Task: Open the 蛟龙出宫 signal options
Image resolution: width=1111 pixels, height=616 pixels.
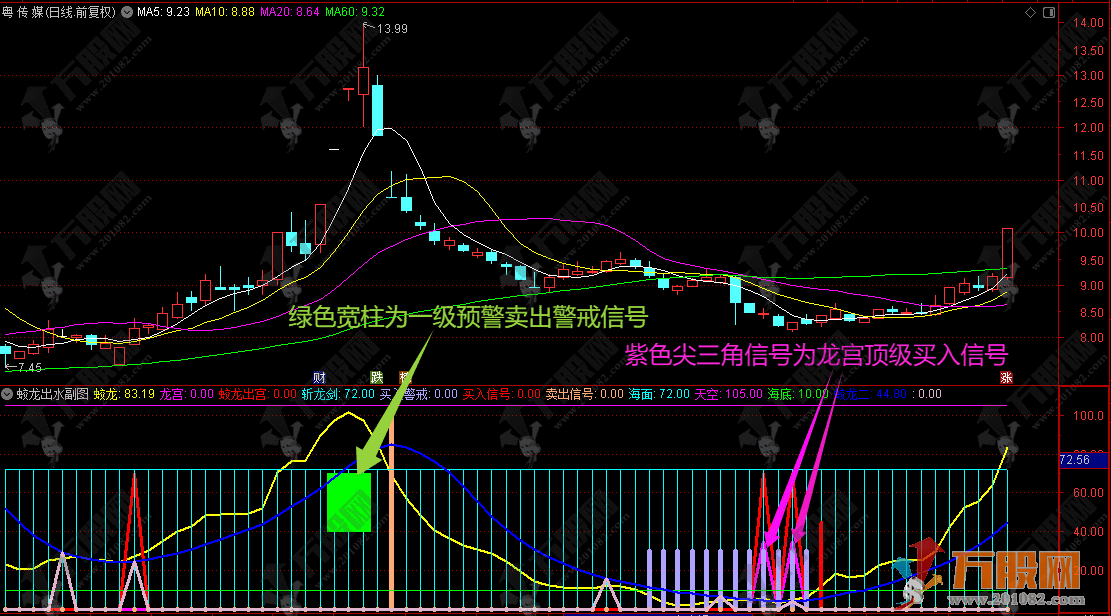Action: [x=245, y=394]
